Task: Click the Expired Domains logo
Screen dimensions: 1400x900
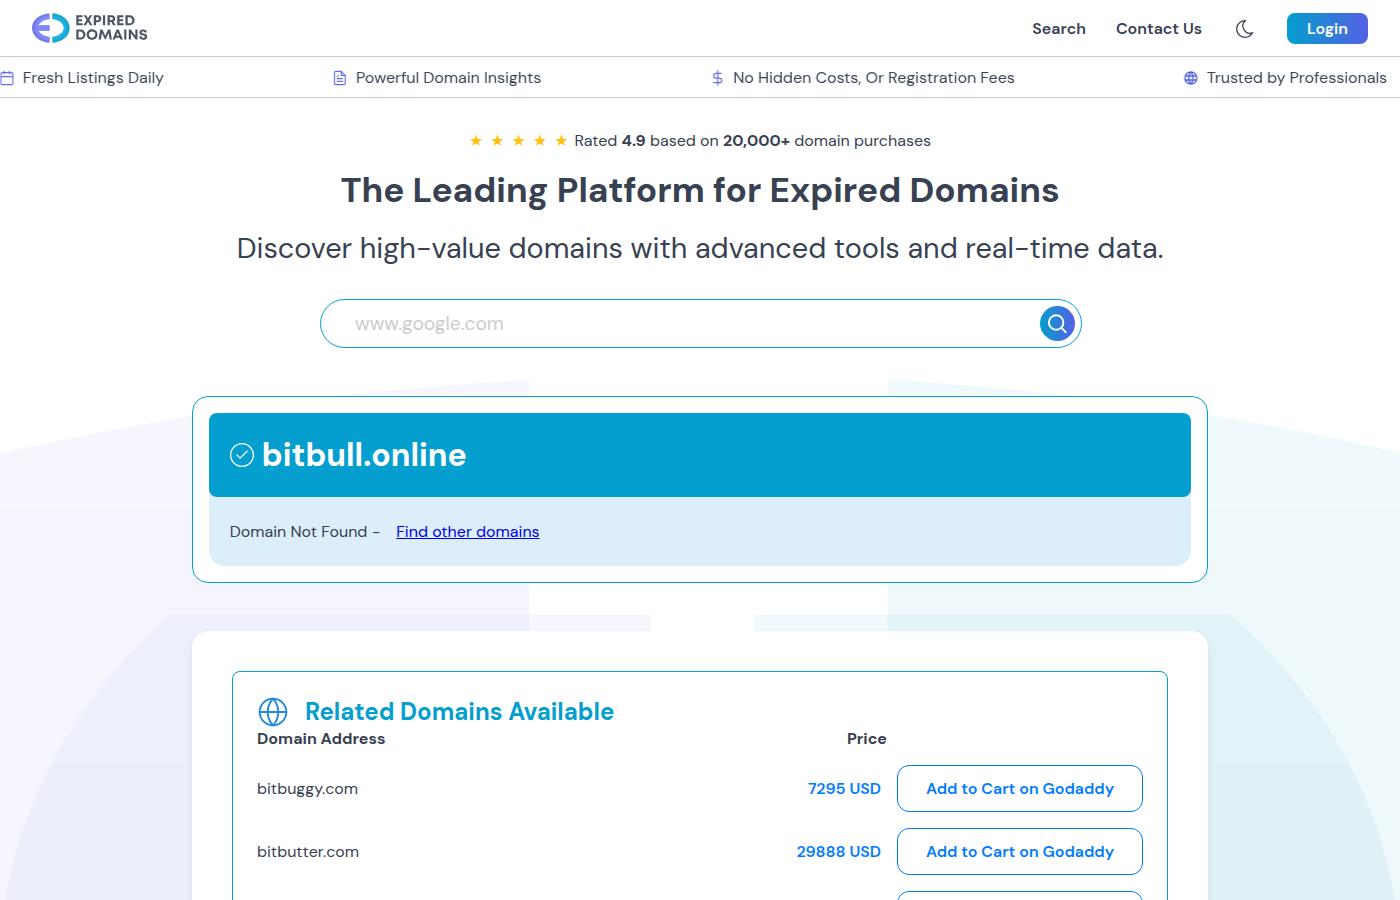Action: [89, 28]
